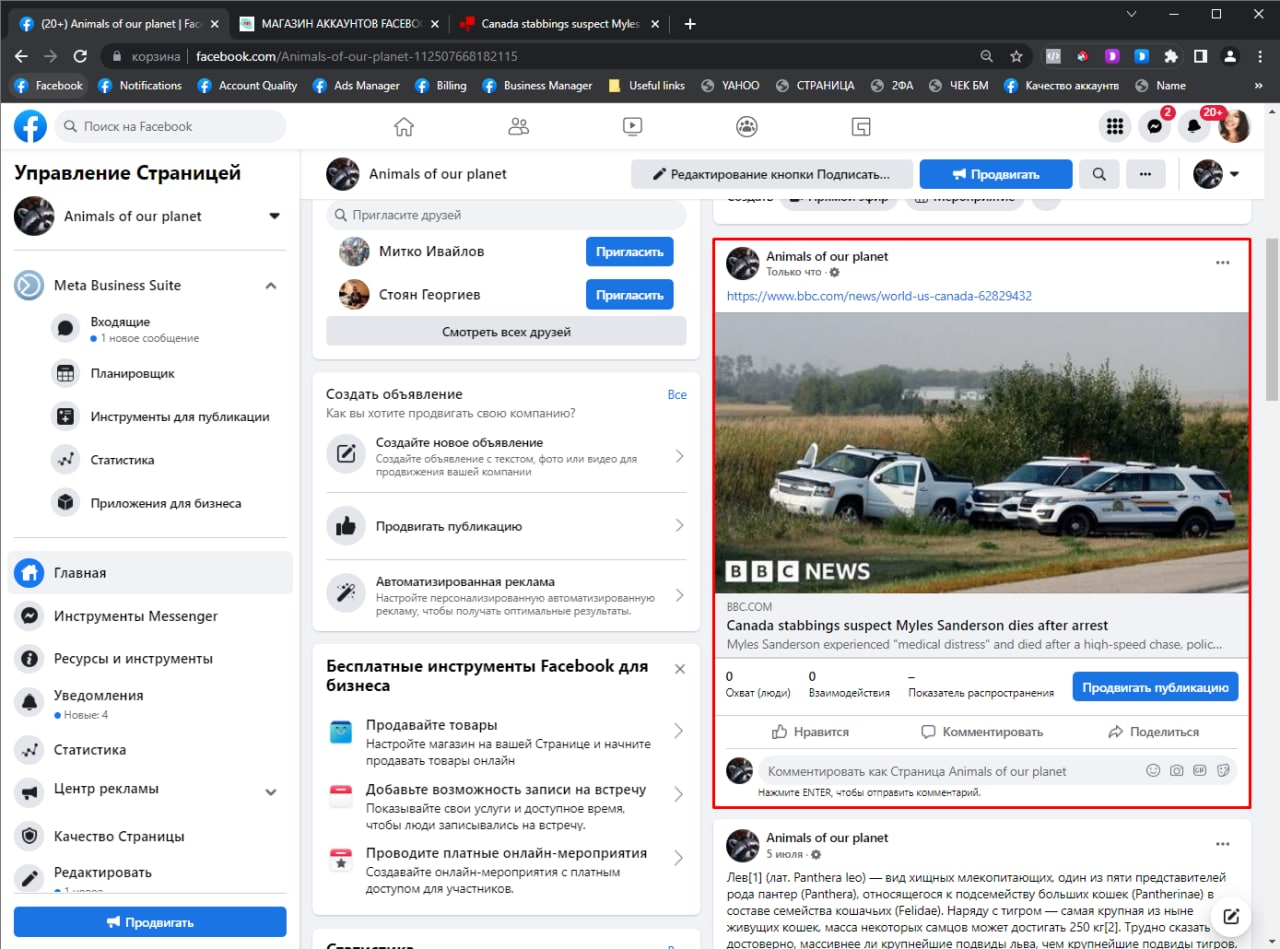Image resolution: width=1280 pixels, height=949 pixels.
Task: Open Chrome profile avatar icon
Action: tap(1231, 56)
